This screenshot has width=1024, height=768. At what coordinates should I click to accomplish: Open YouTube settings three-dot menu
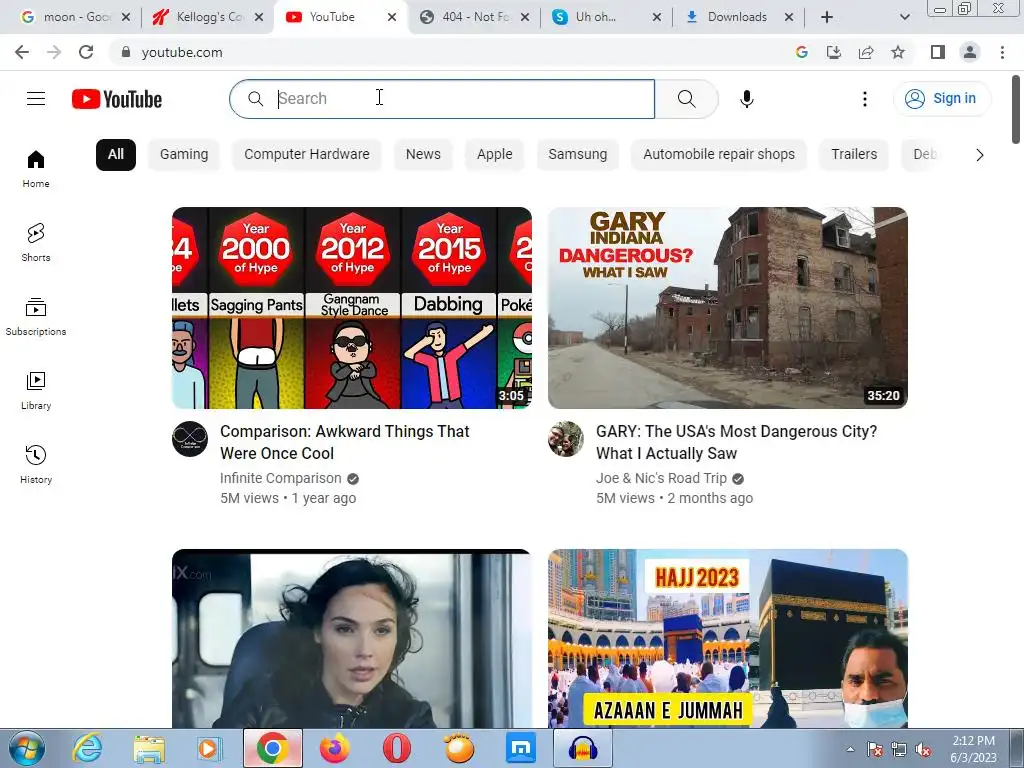pos(865,99)
